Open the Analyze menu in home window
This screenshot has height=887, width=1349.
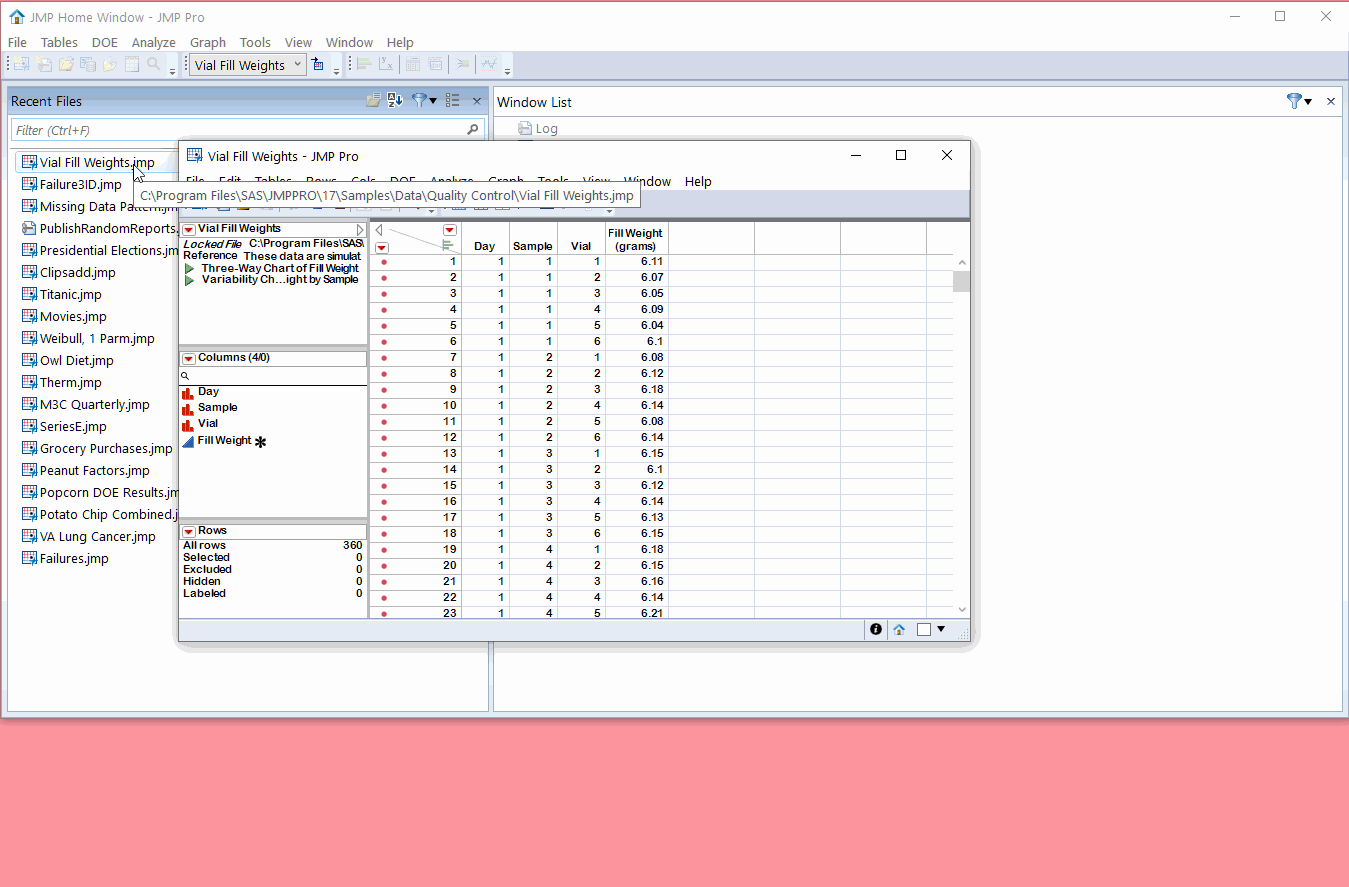click(153, 42)
